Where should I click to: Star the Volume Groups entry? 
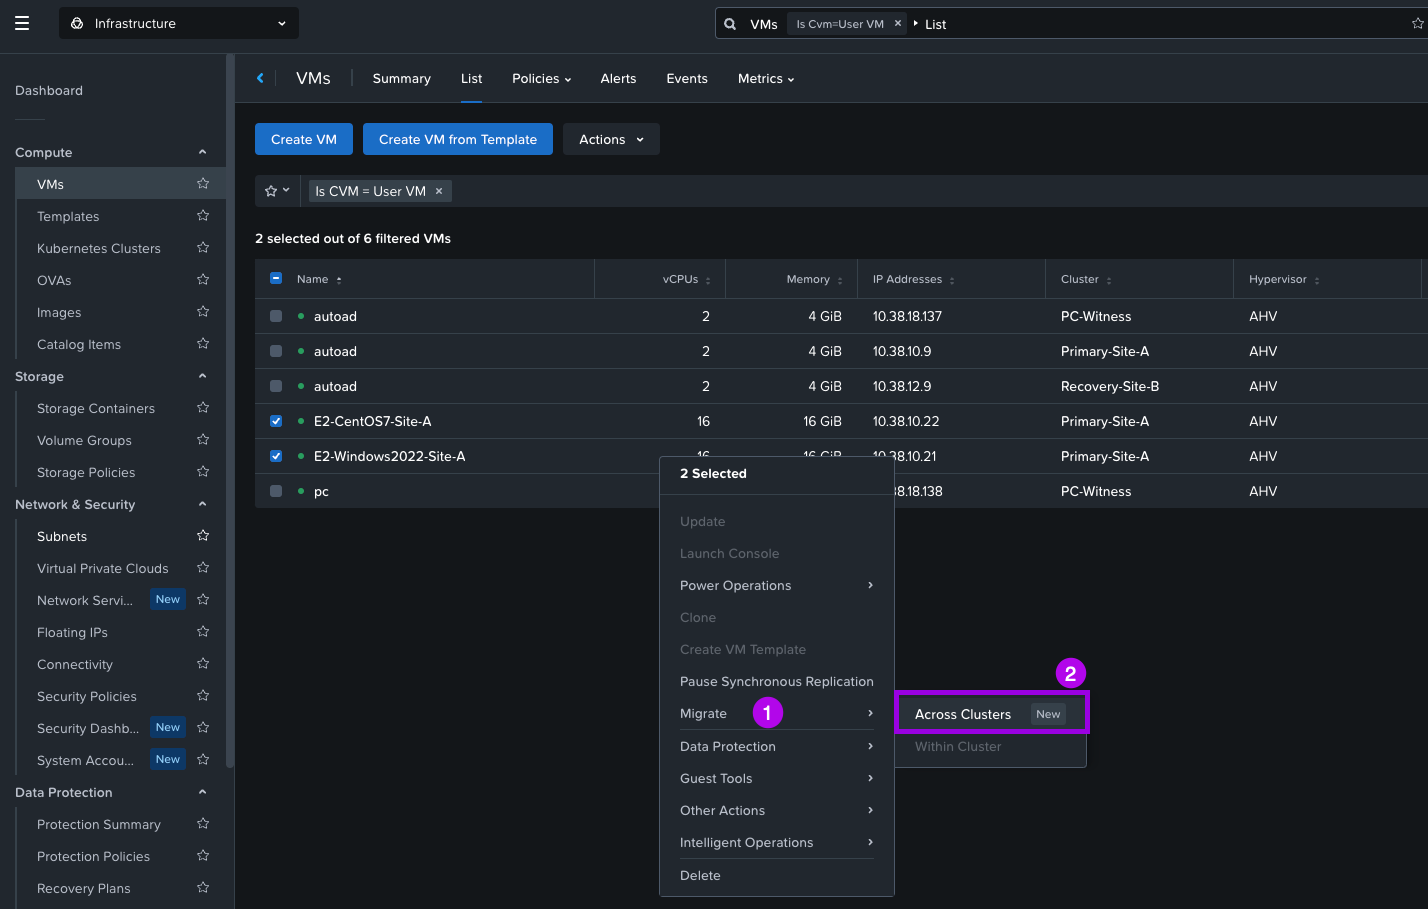[x=203, y=440]
